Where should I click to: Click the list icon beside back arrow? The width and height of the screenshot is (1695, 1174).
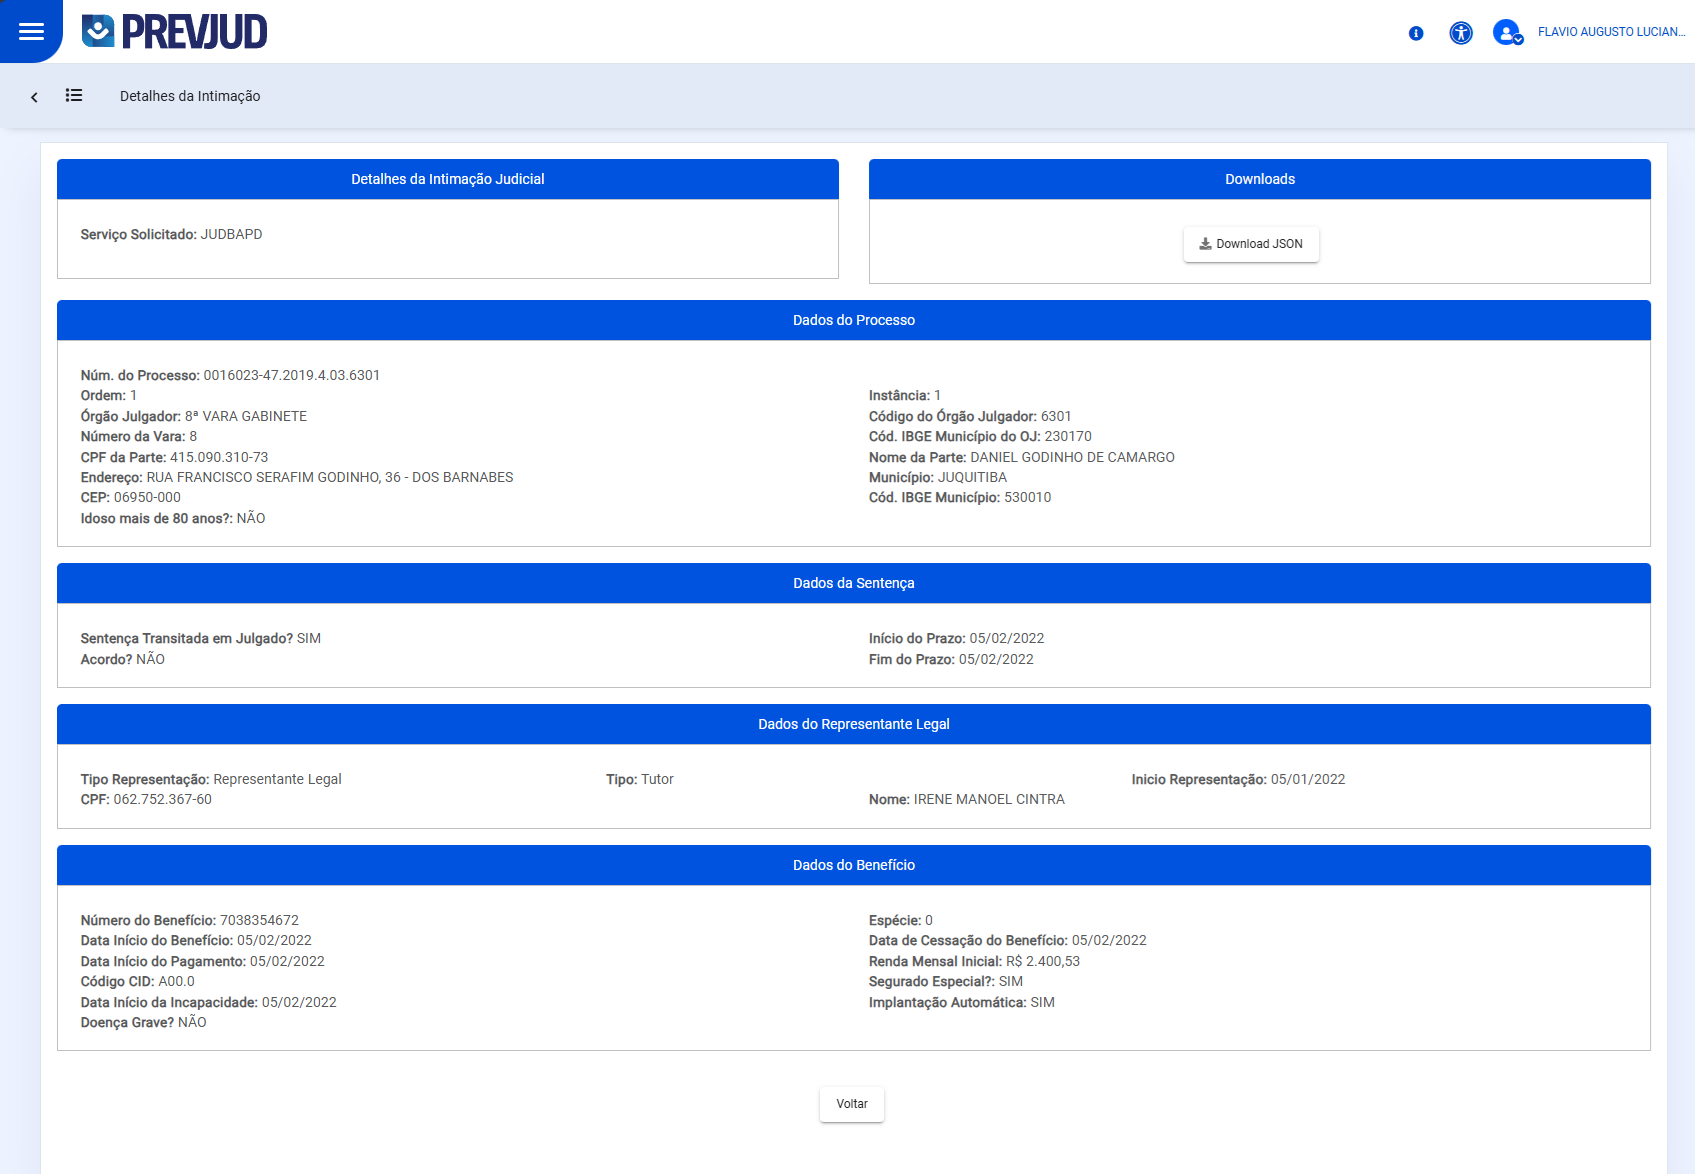74,96
